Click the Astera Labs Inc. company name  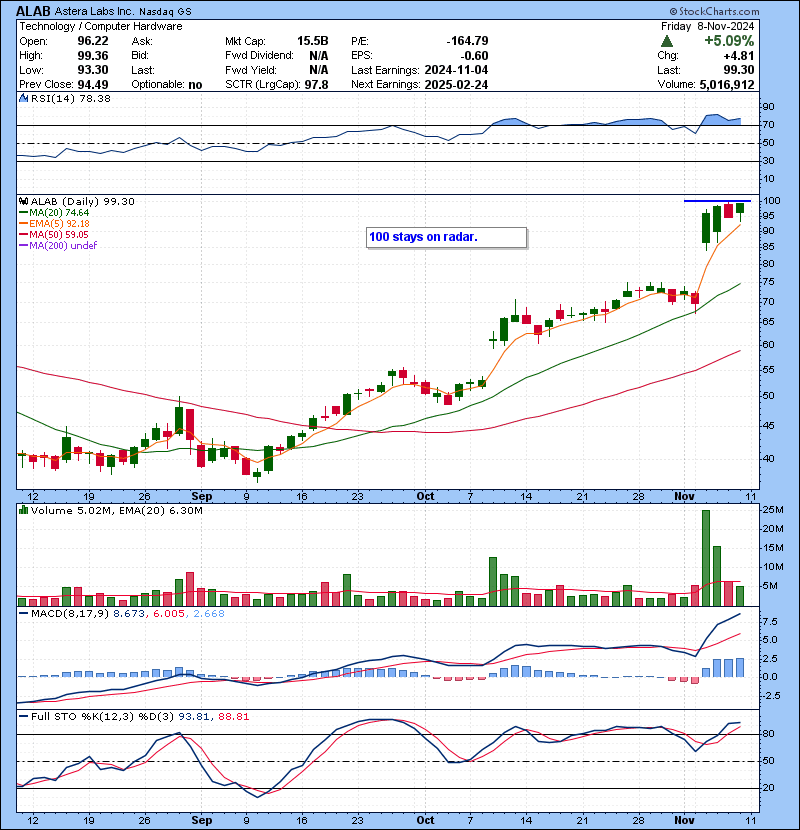[x=94, y=11]
